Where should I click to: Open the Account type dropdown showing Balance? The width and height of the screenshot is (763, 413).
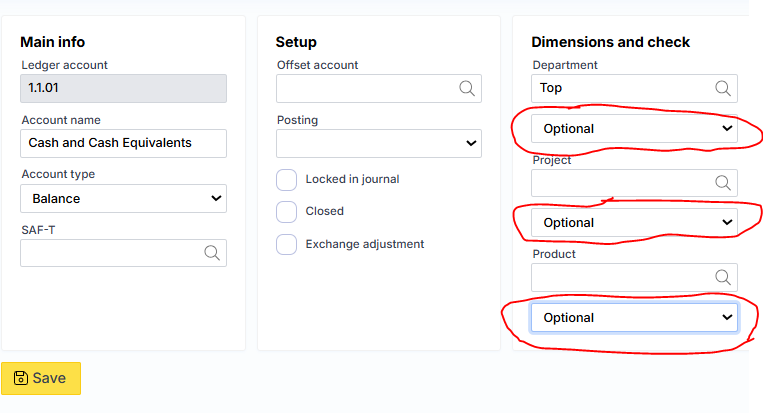123,198
